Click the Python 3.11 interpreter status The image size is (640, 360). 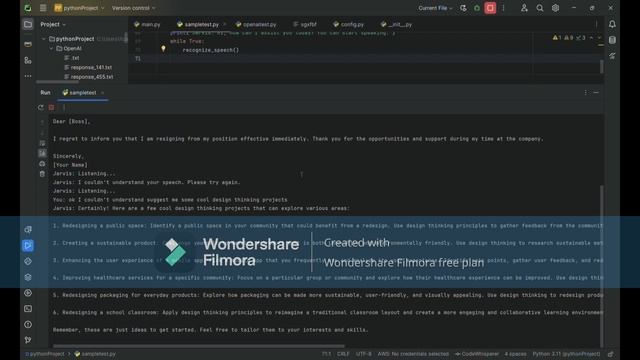[566, 354]
